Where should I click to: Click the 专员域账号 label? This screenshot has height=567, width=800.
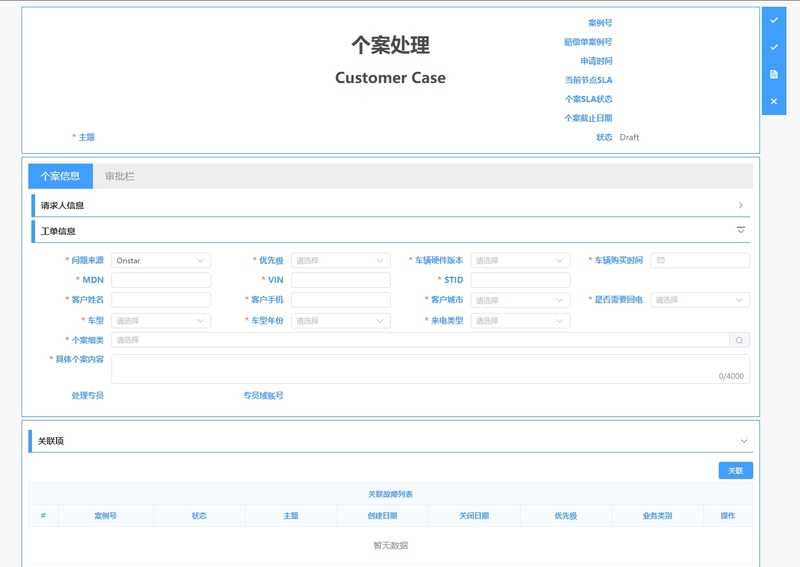point(263,395)
